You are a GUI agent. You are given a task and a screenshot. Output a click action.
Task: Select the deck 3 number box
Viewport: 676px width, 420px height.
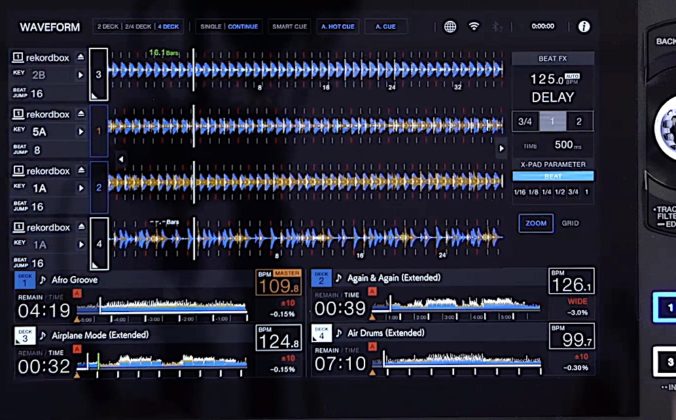(x=98, y=74)
